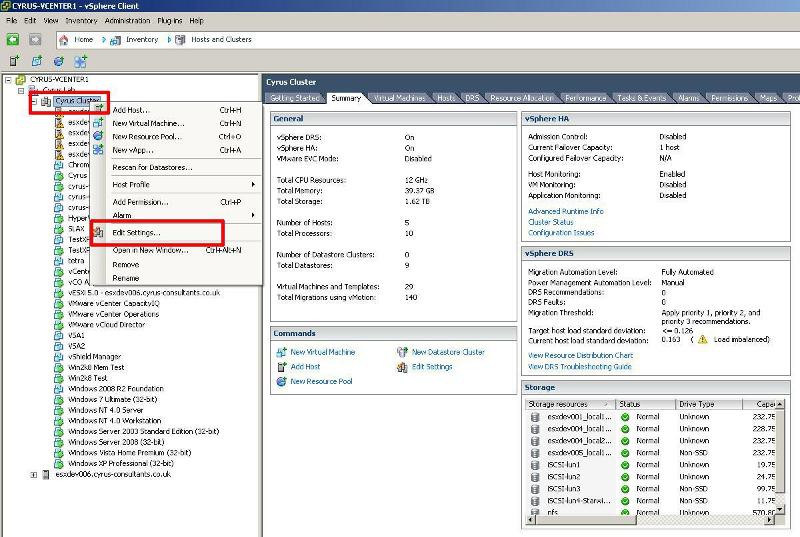Click the grey Forward navigation arrow
The width and height of the screenshot is (800, 537).
pyautogui.click(x=35, y=39)
